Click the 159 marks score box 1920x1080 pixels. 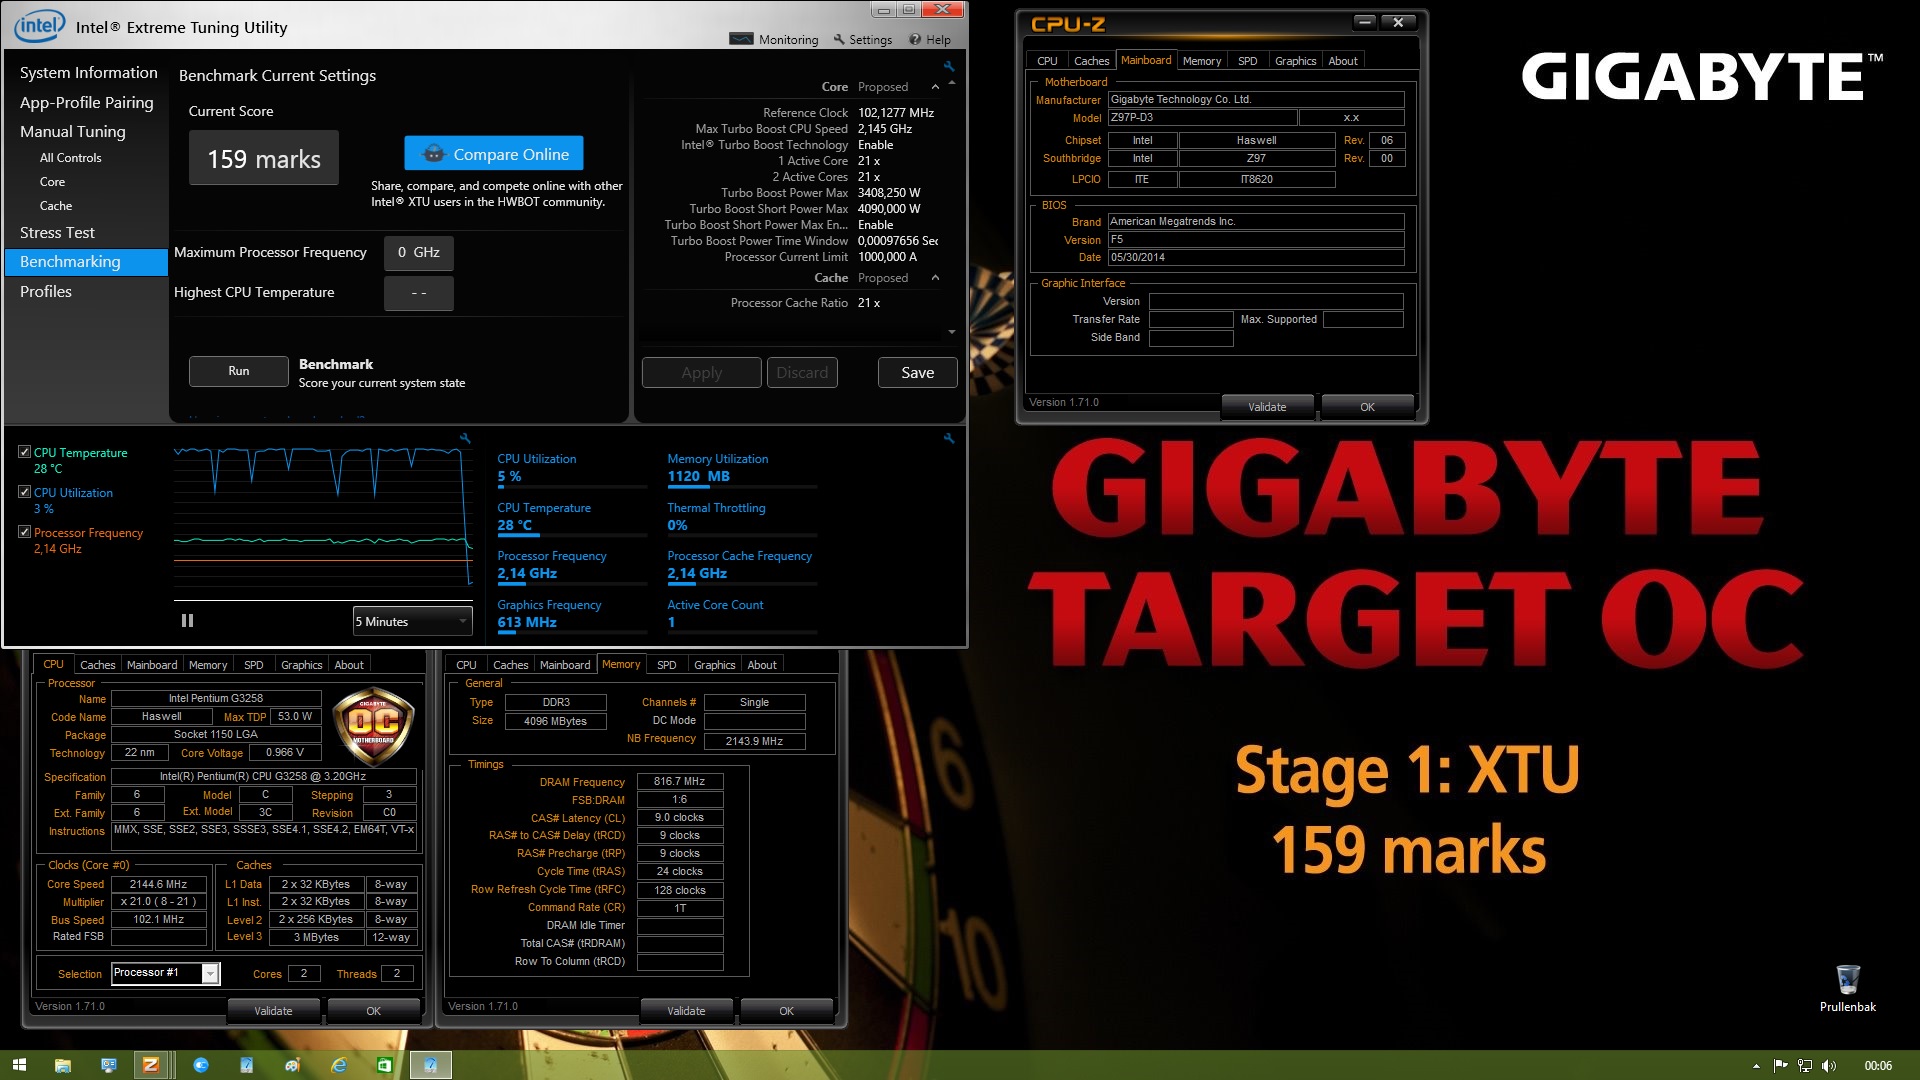pyautogui.click(x=264, y=158)
